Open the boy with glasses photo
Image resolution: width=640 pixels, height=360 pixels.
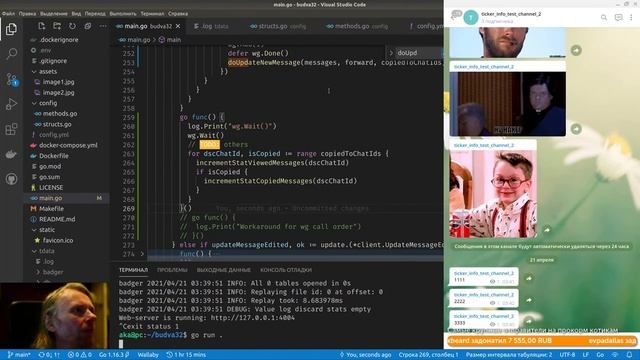click(493, 194)
